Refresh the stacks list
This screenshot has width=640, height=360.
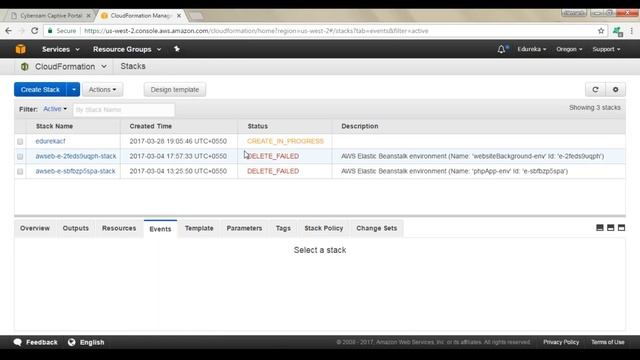point(595,89)
